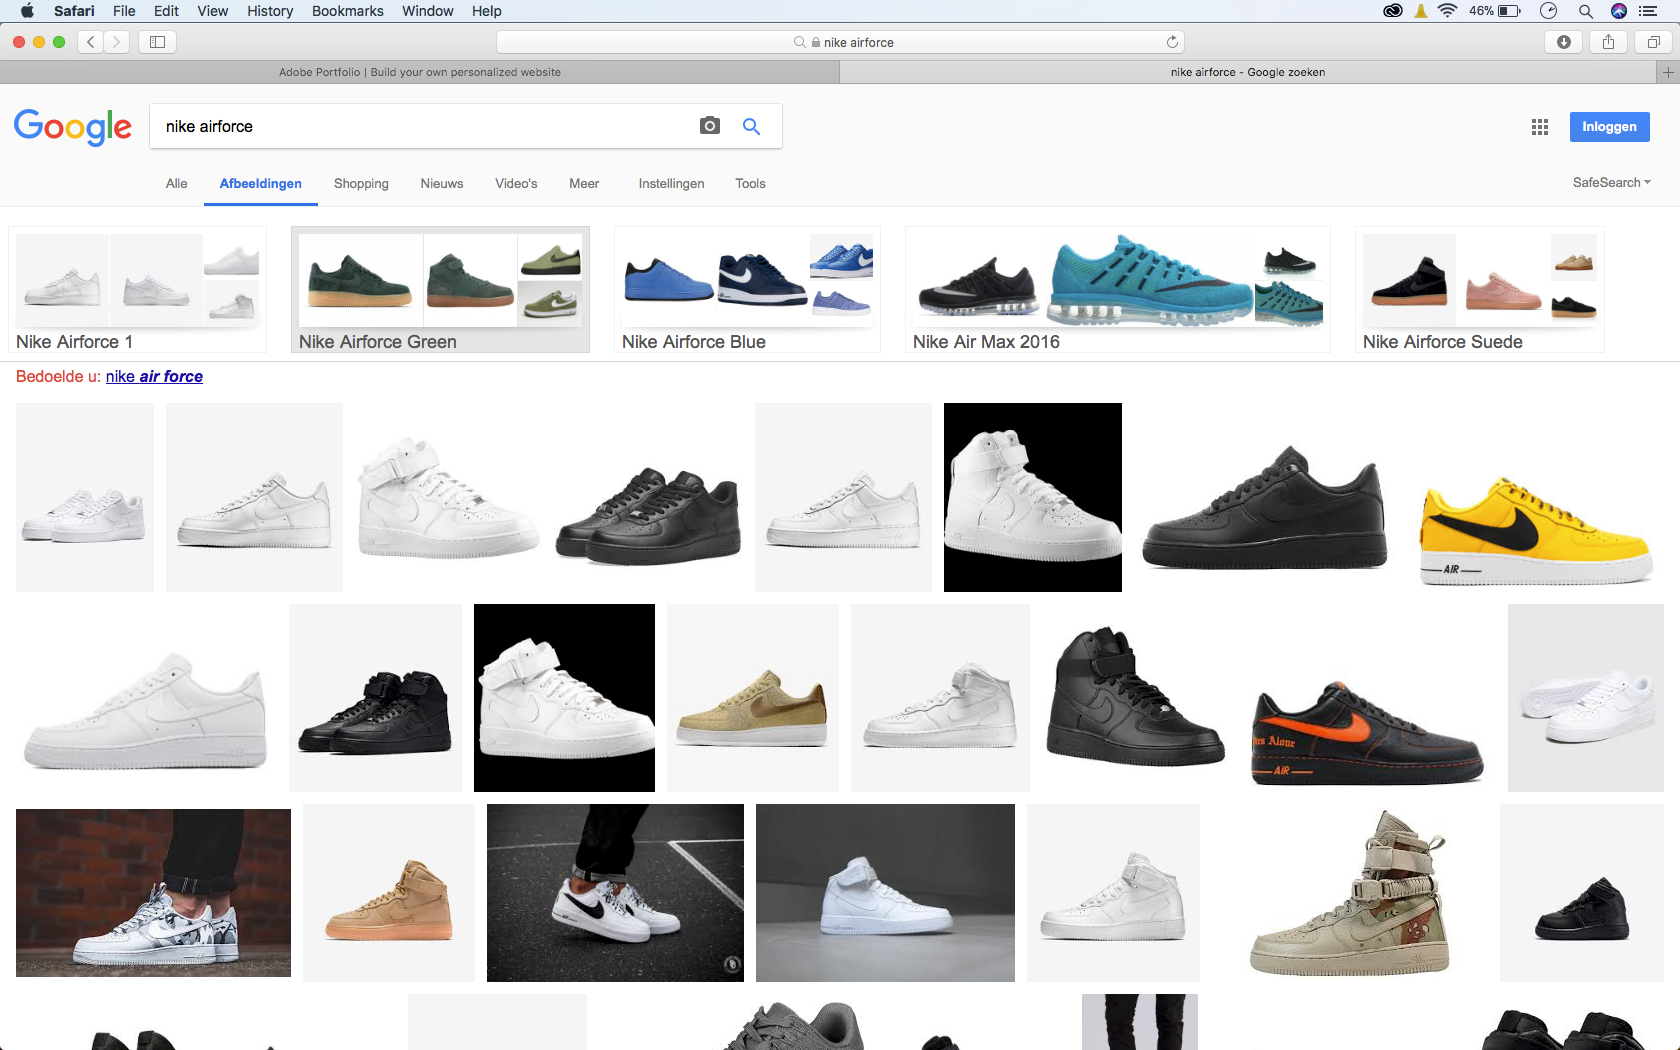This screenshot has height=1050, width=1680.
Task: Click the Google search text field
Action: pyautogui.click(x=425, y=127)
